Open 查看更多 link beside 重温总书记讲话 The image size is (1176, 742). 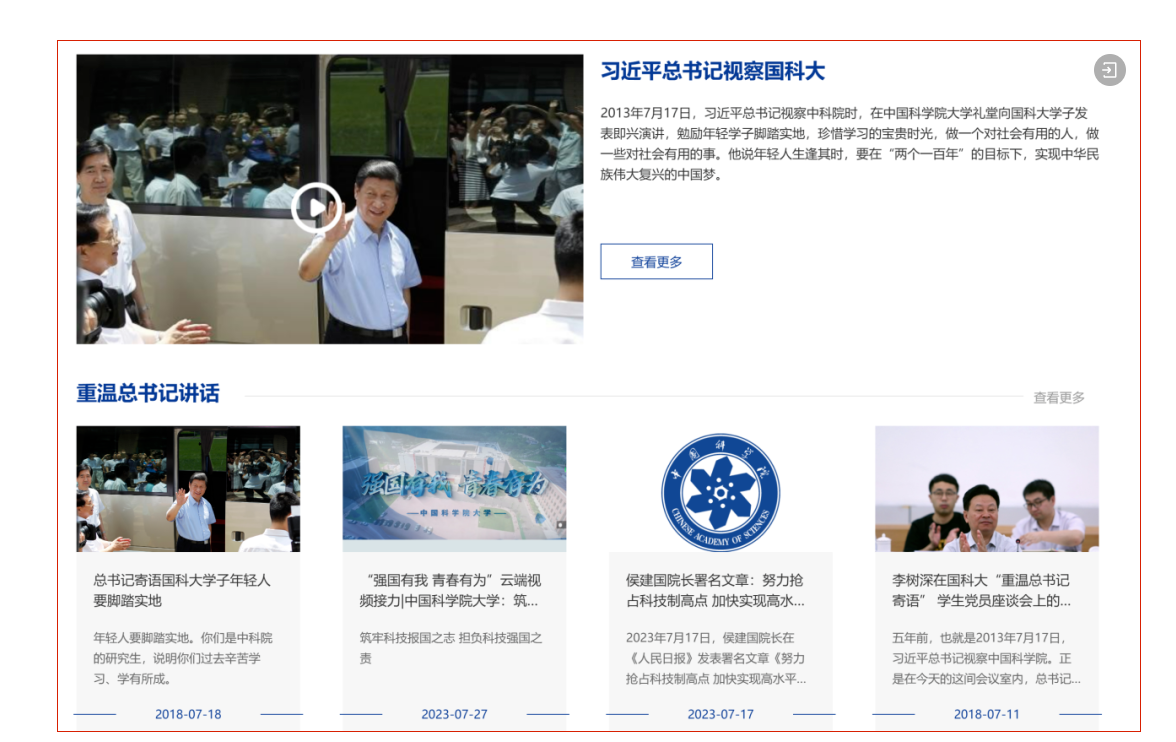click(x=1059, y=398)
